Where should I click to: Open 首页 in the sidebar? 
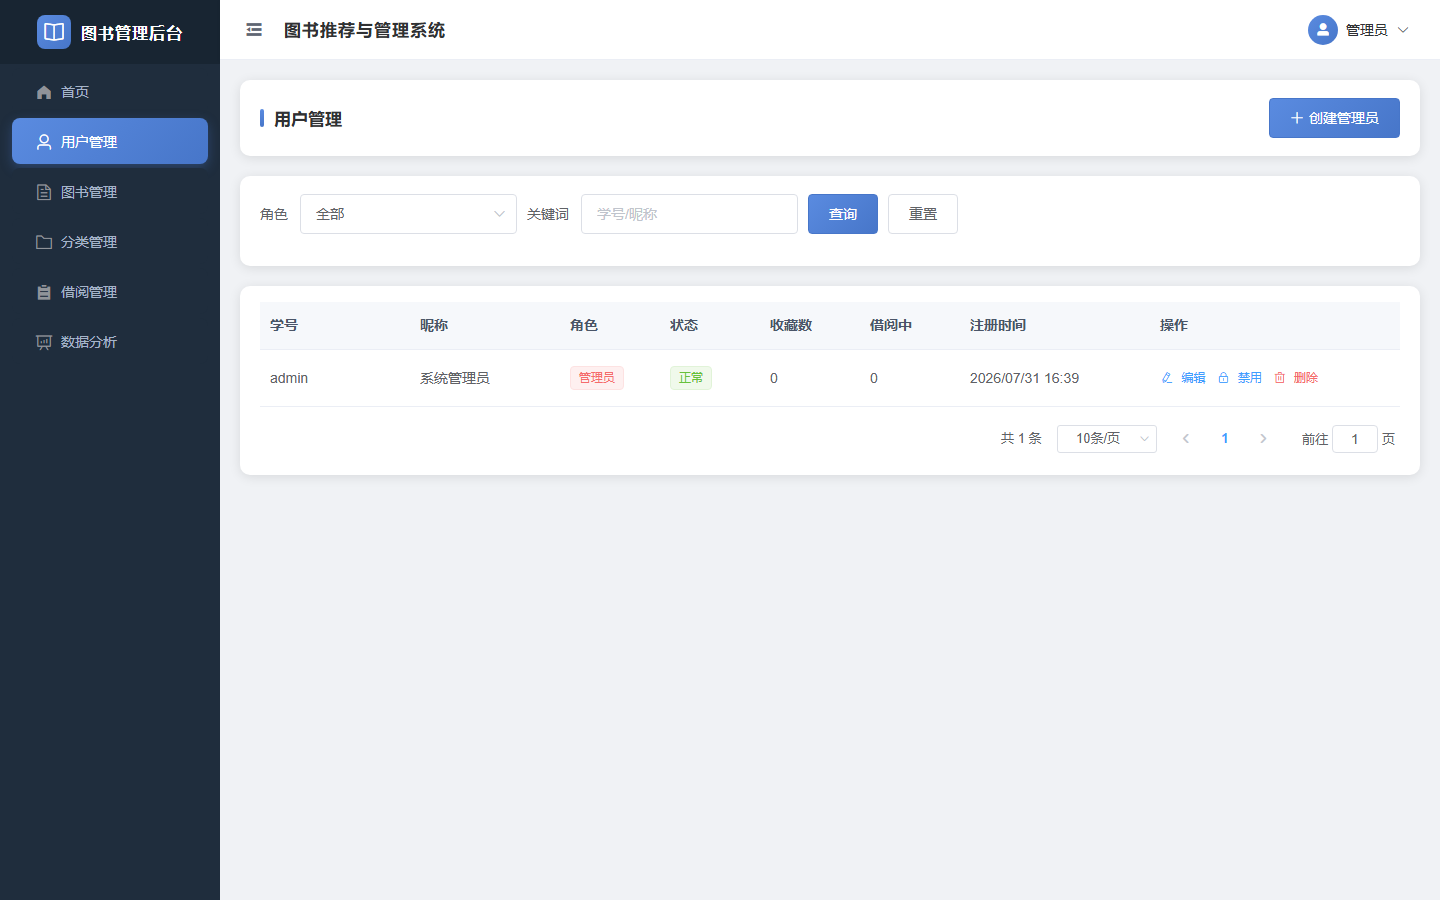pos(110,92)
